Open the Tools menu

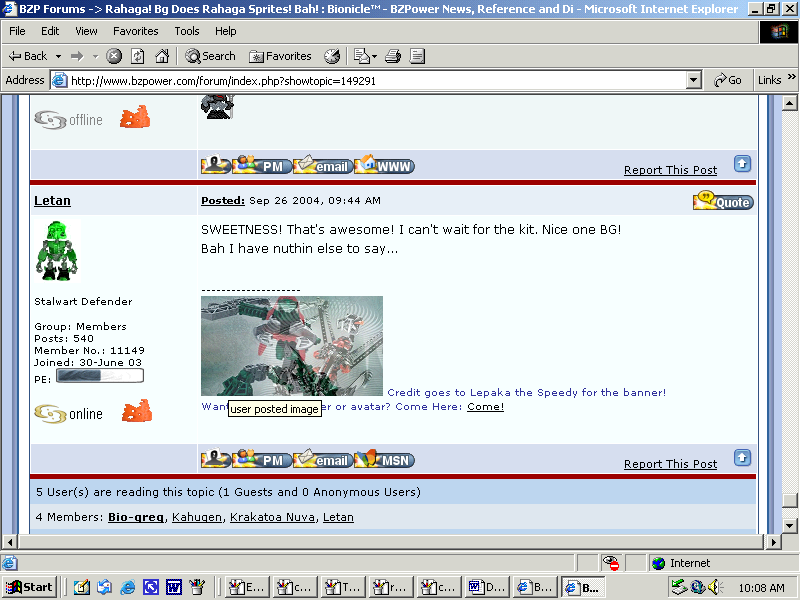[186, 31]
